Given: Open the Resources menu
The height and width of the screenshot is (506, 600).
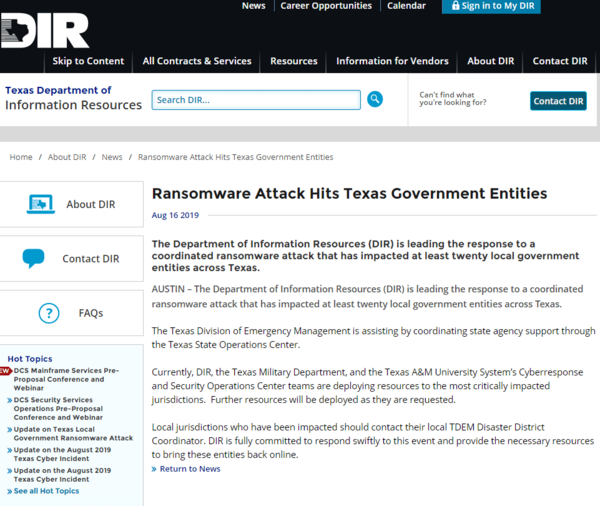Looking at the screenshot, I should point(294,61).
